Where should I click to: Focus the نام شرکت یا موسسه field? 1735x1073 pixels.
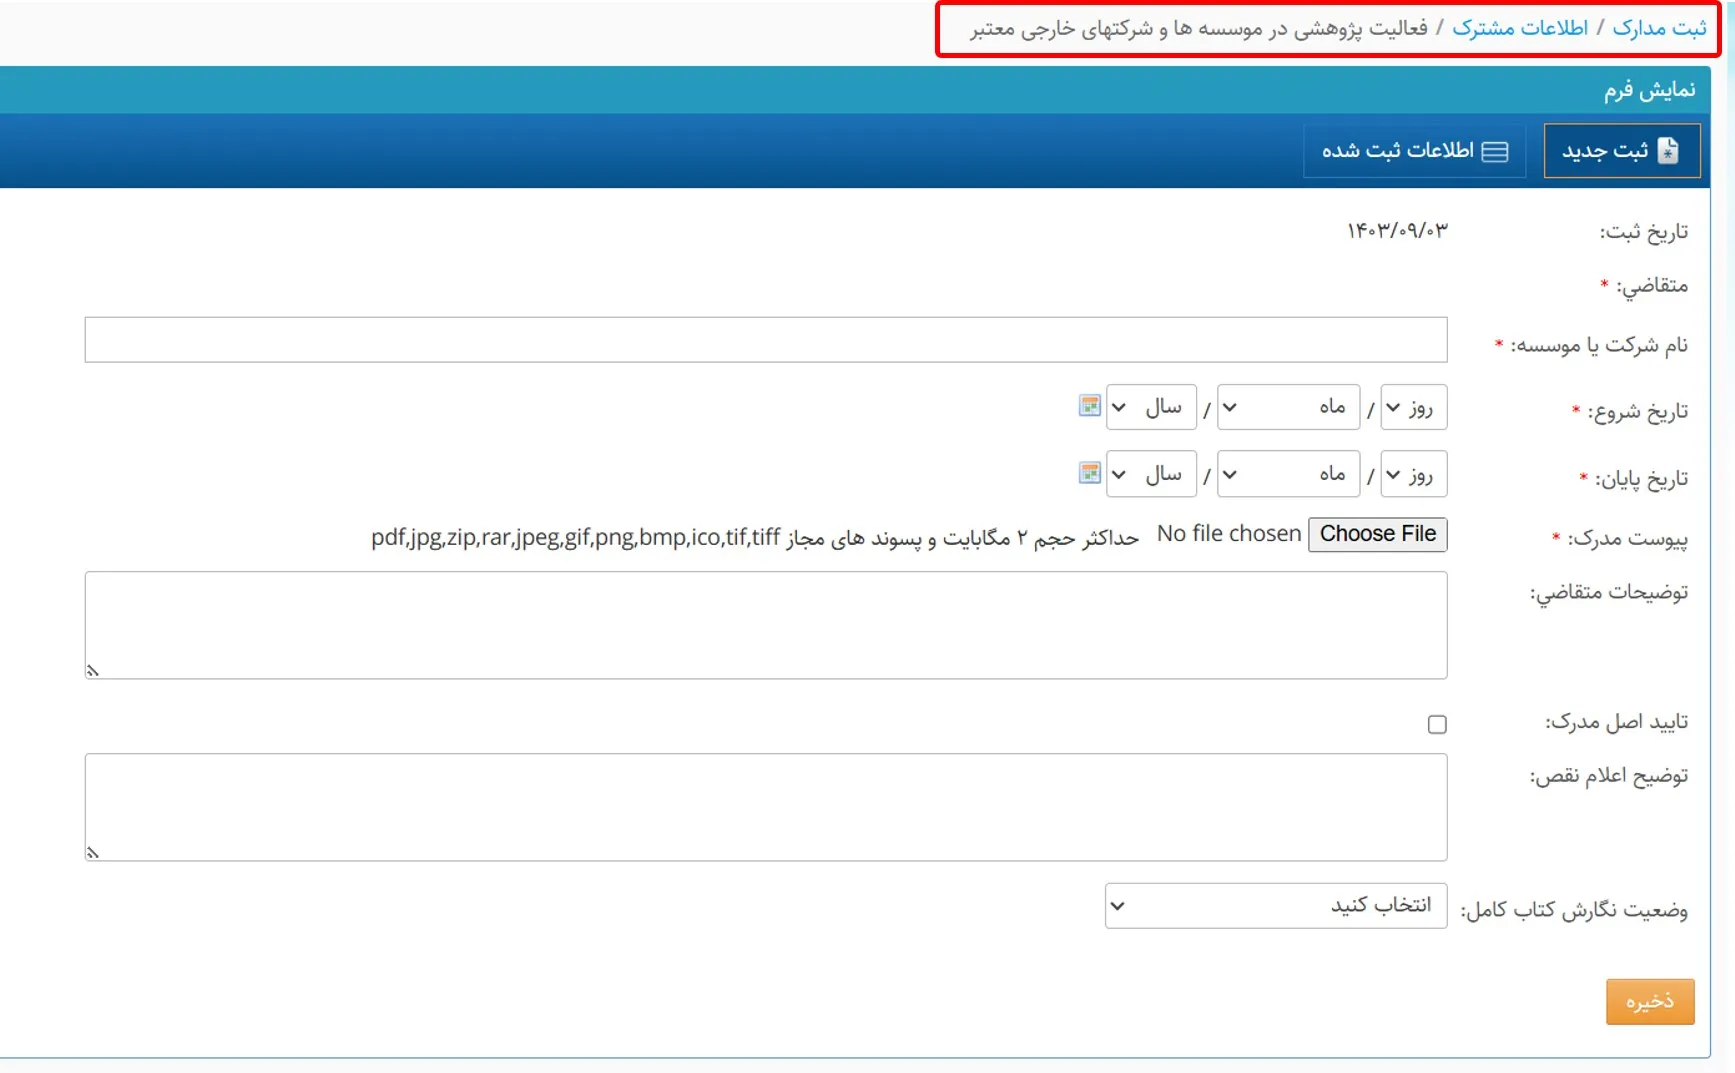(x=766, y=340)
